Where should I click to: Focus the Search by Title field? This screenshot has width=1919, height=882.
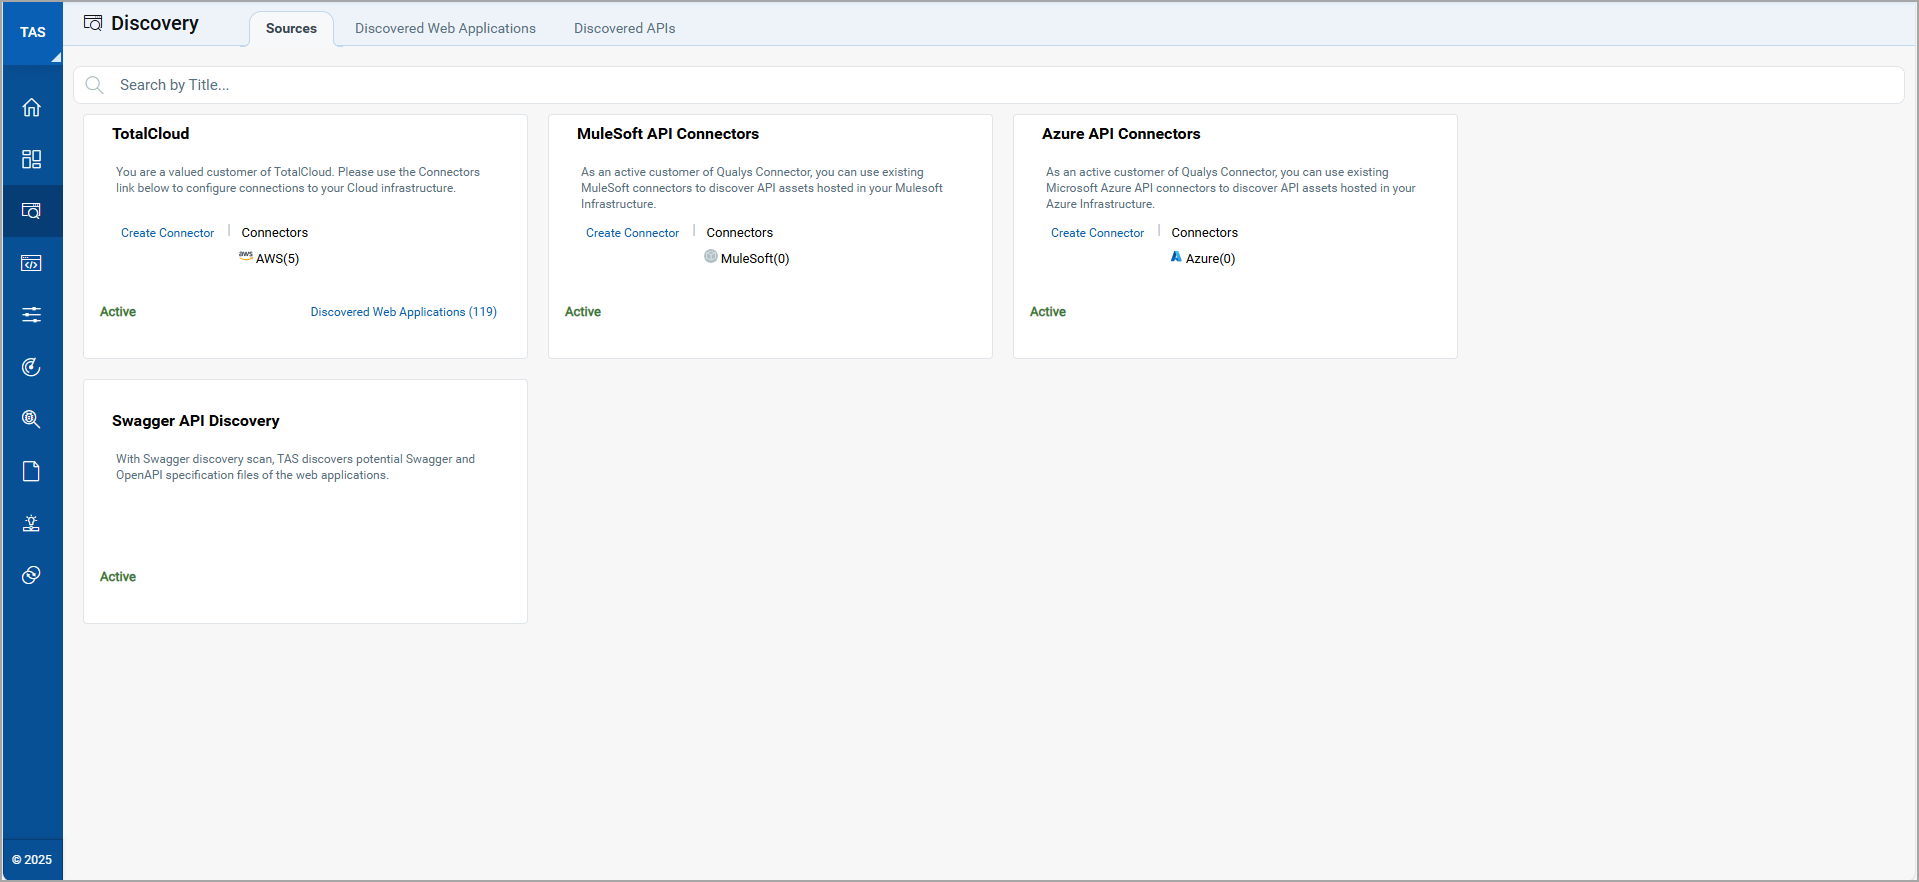(988, 85)
